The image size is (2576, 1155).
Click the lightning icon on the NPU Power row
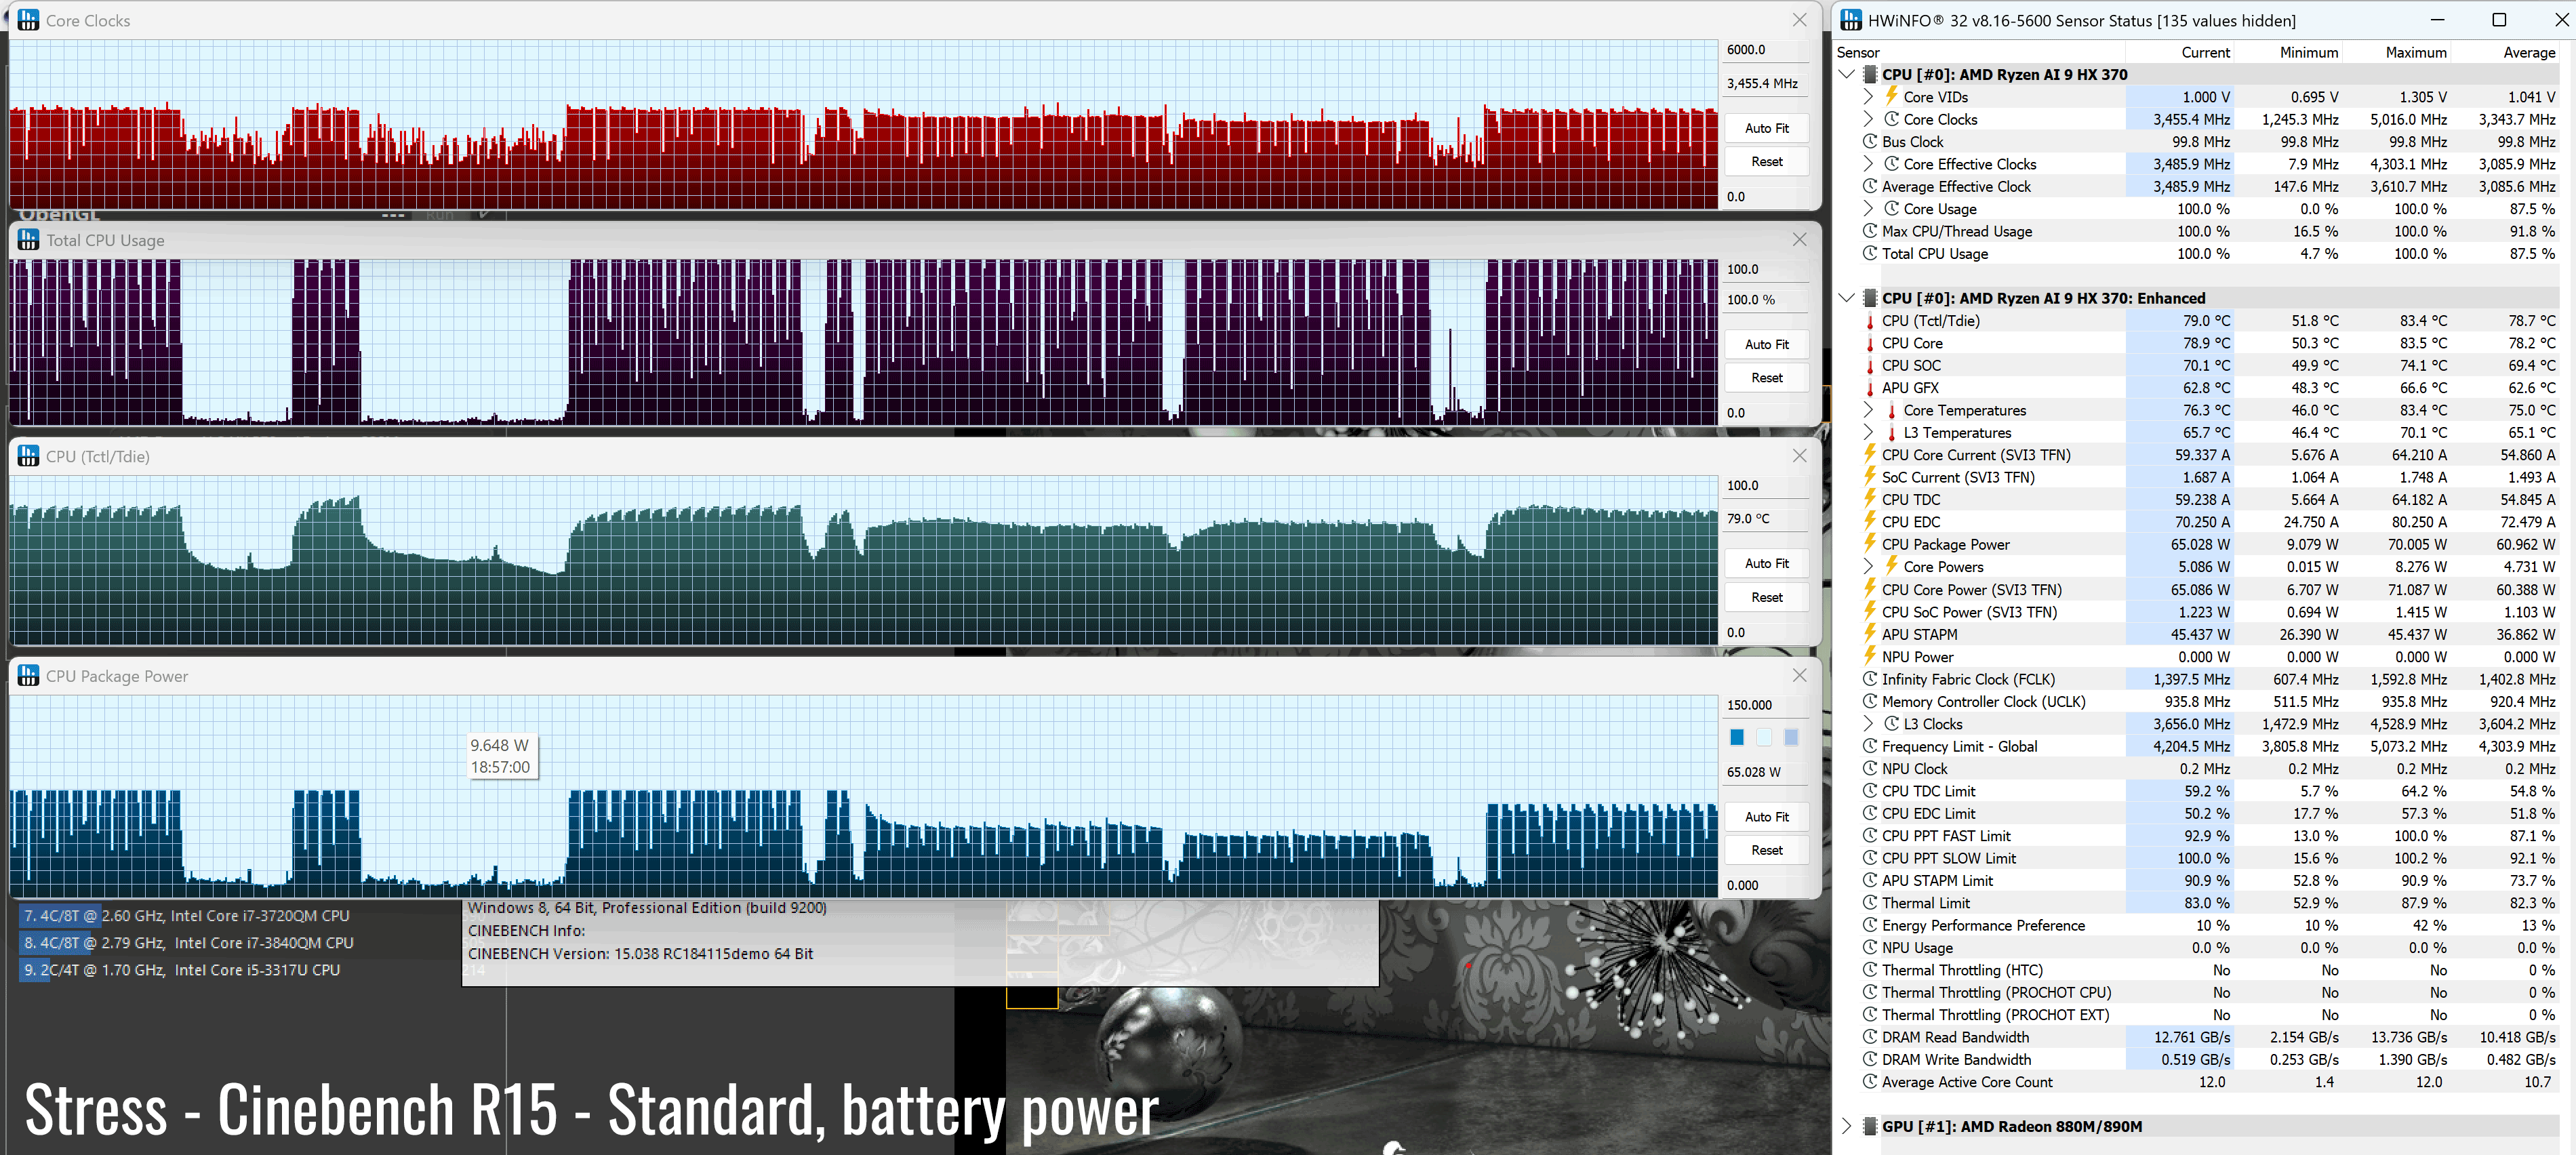pyautogui.click(x=1870, y=656)
